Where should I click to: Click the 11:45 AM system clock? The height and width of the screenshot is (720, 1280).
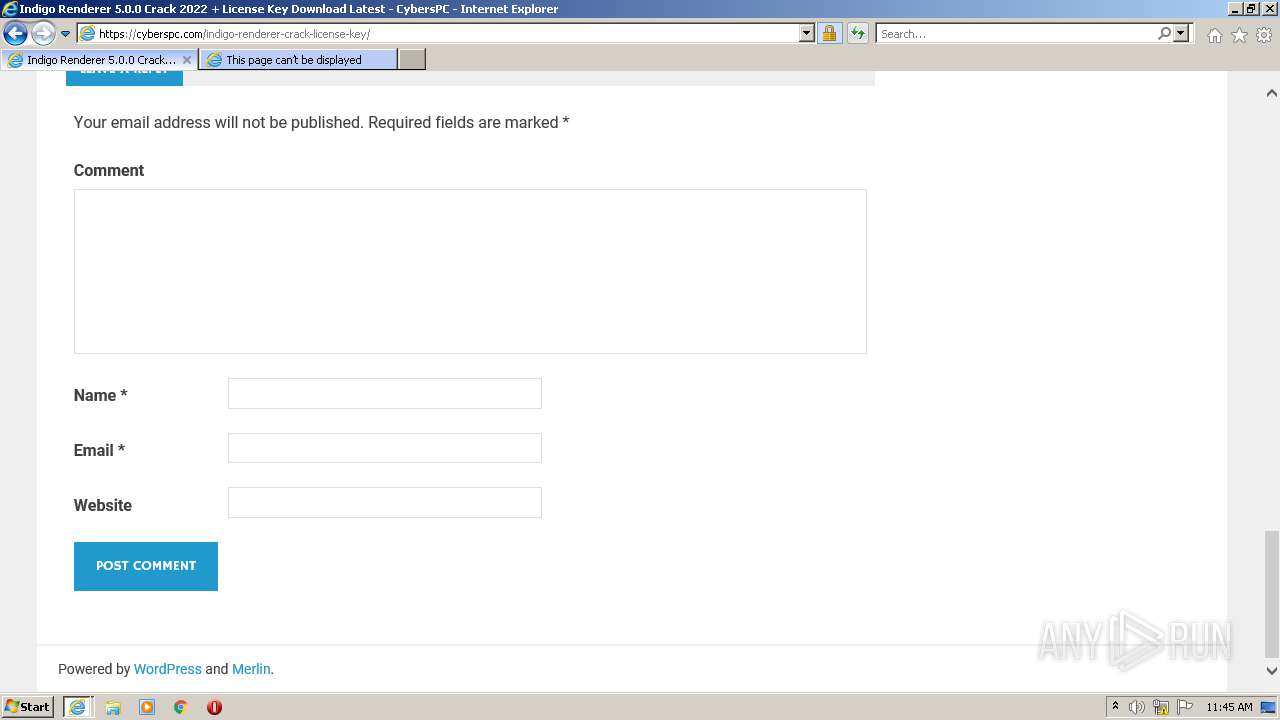tap(1229, 707)
